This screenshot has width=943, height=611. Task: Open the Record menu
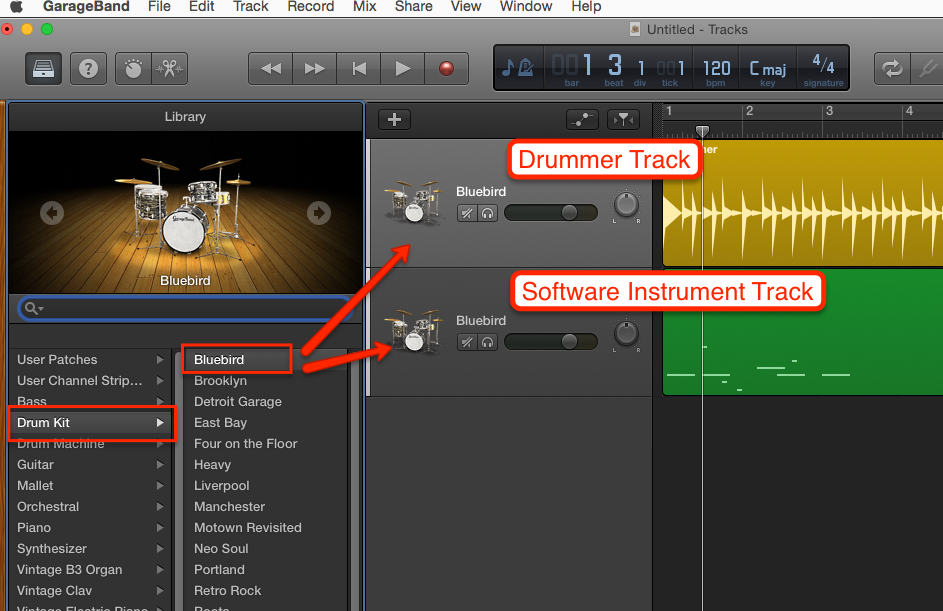[310, 7]
